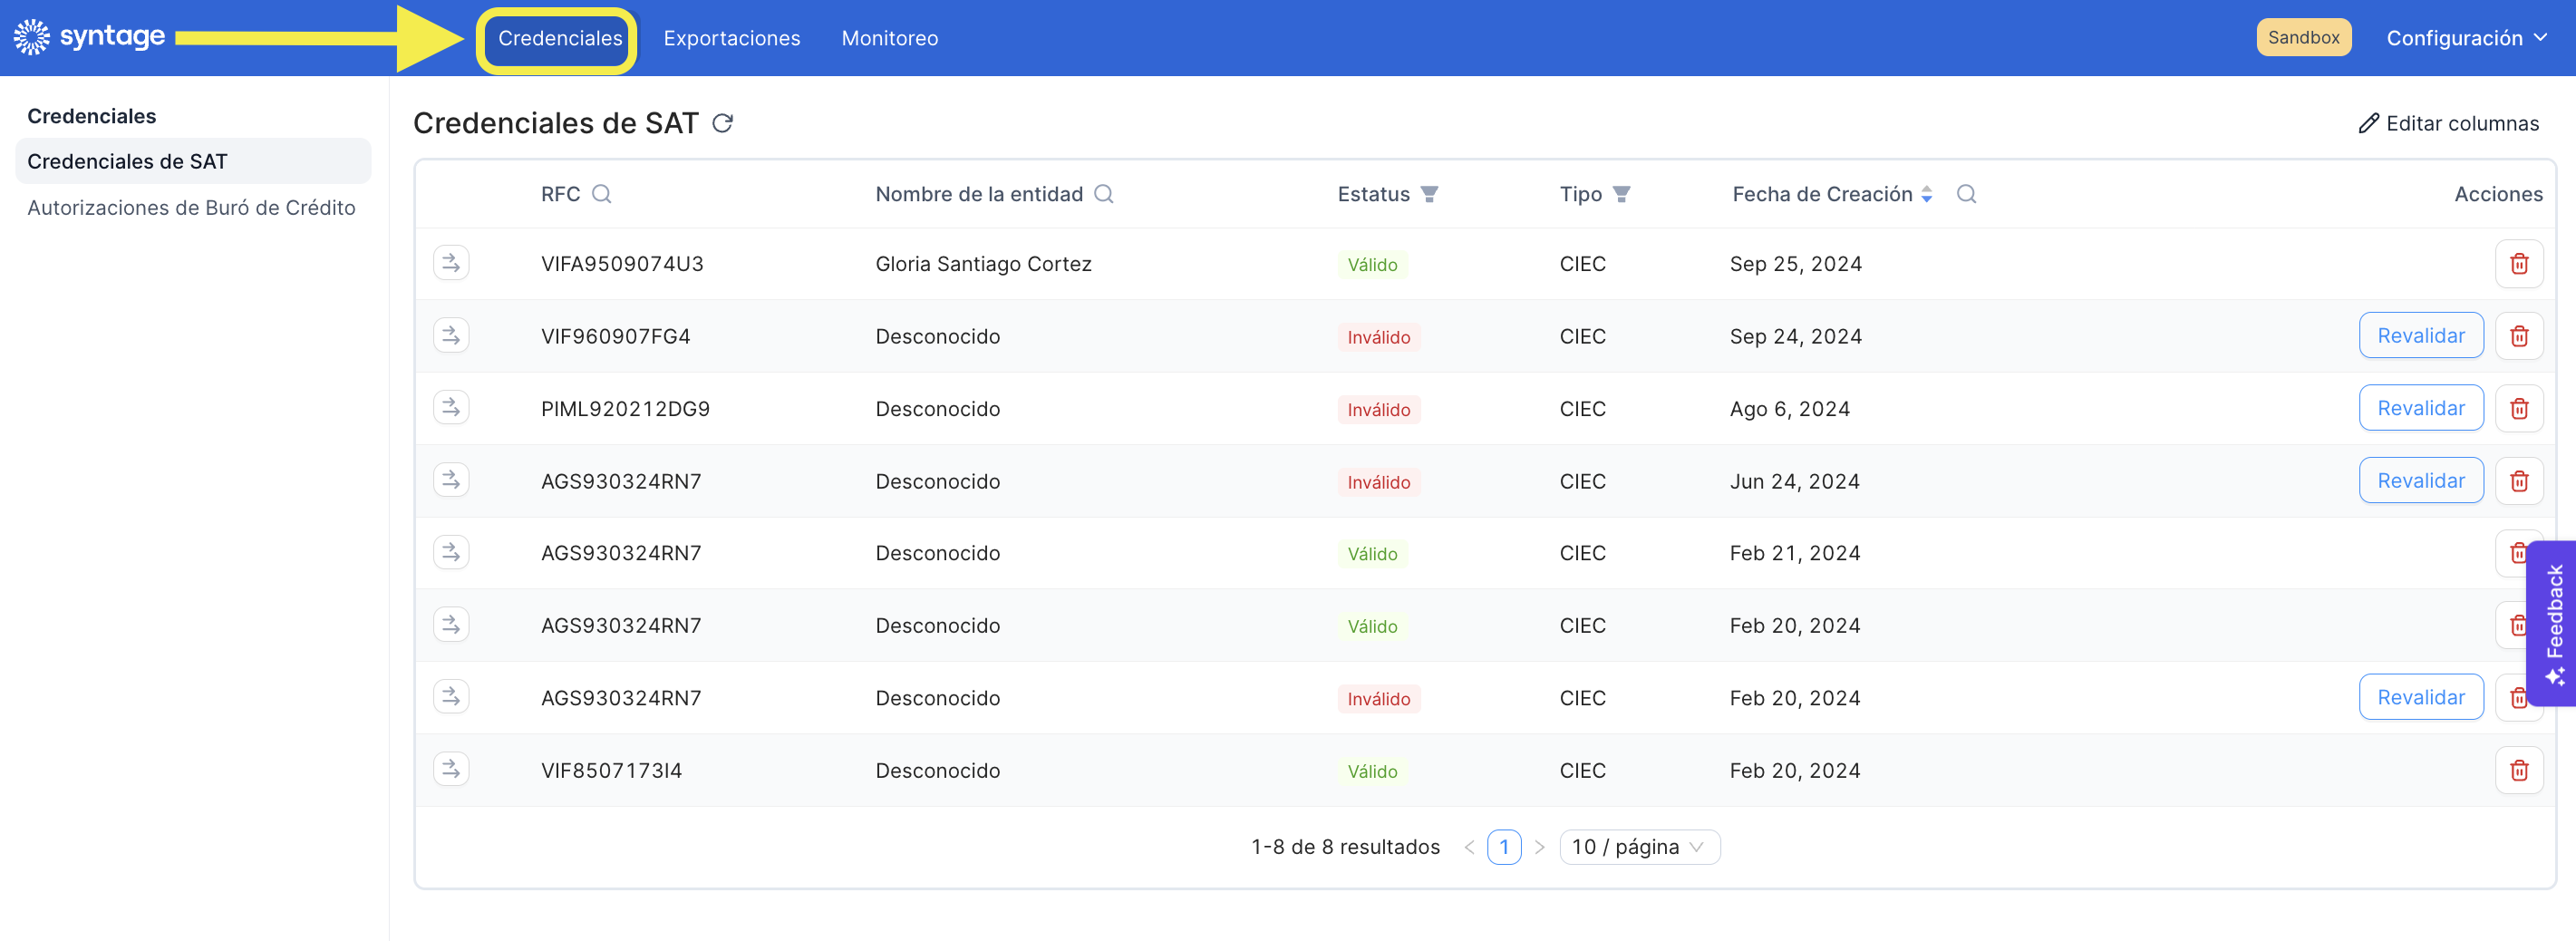Search by Nombre de la entidad

[x=1103, y=194]
